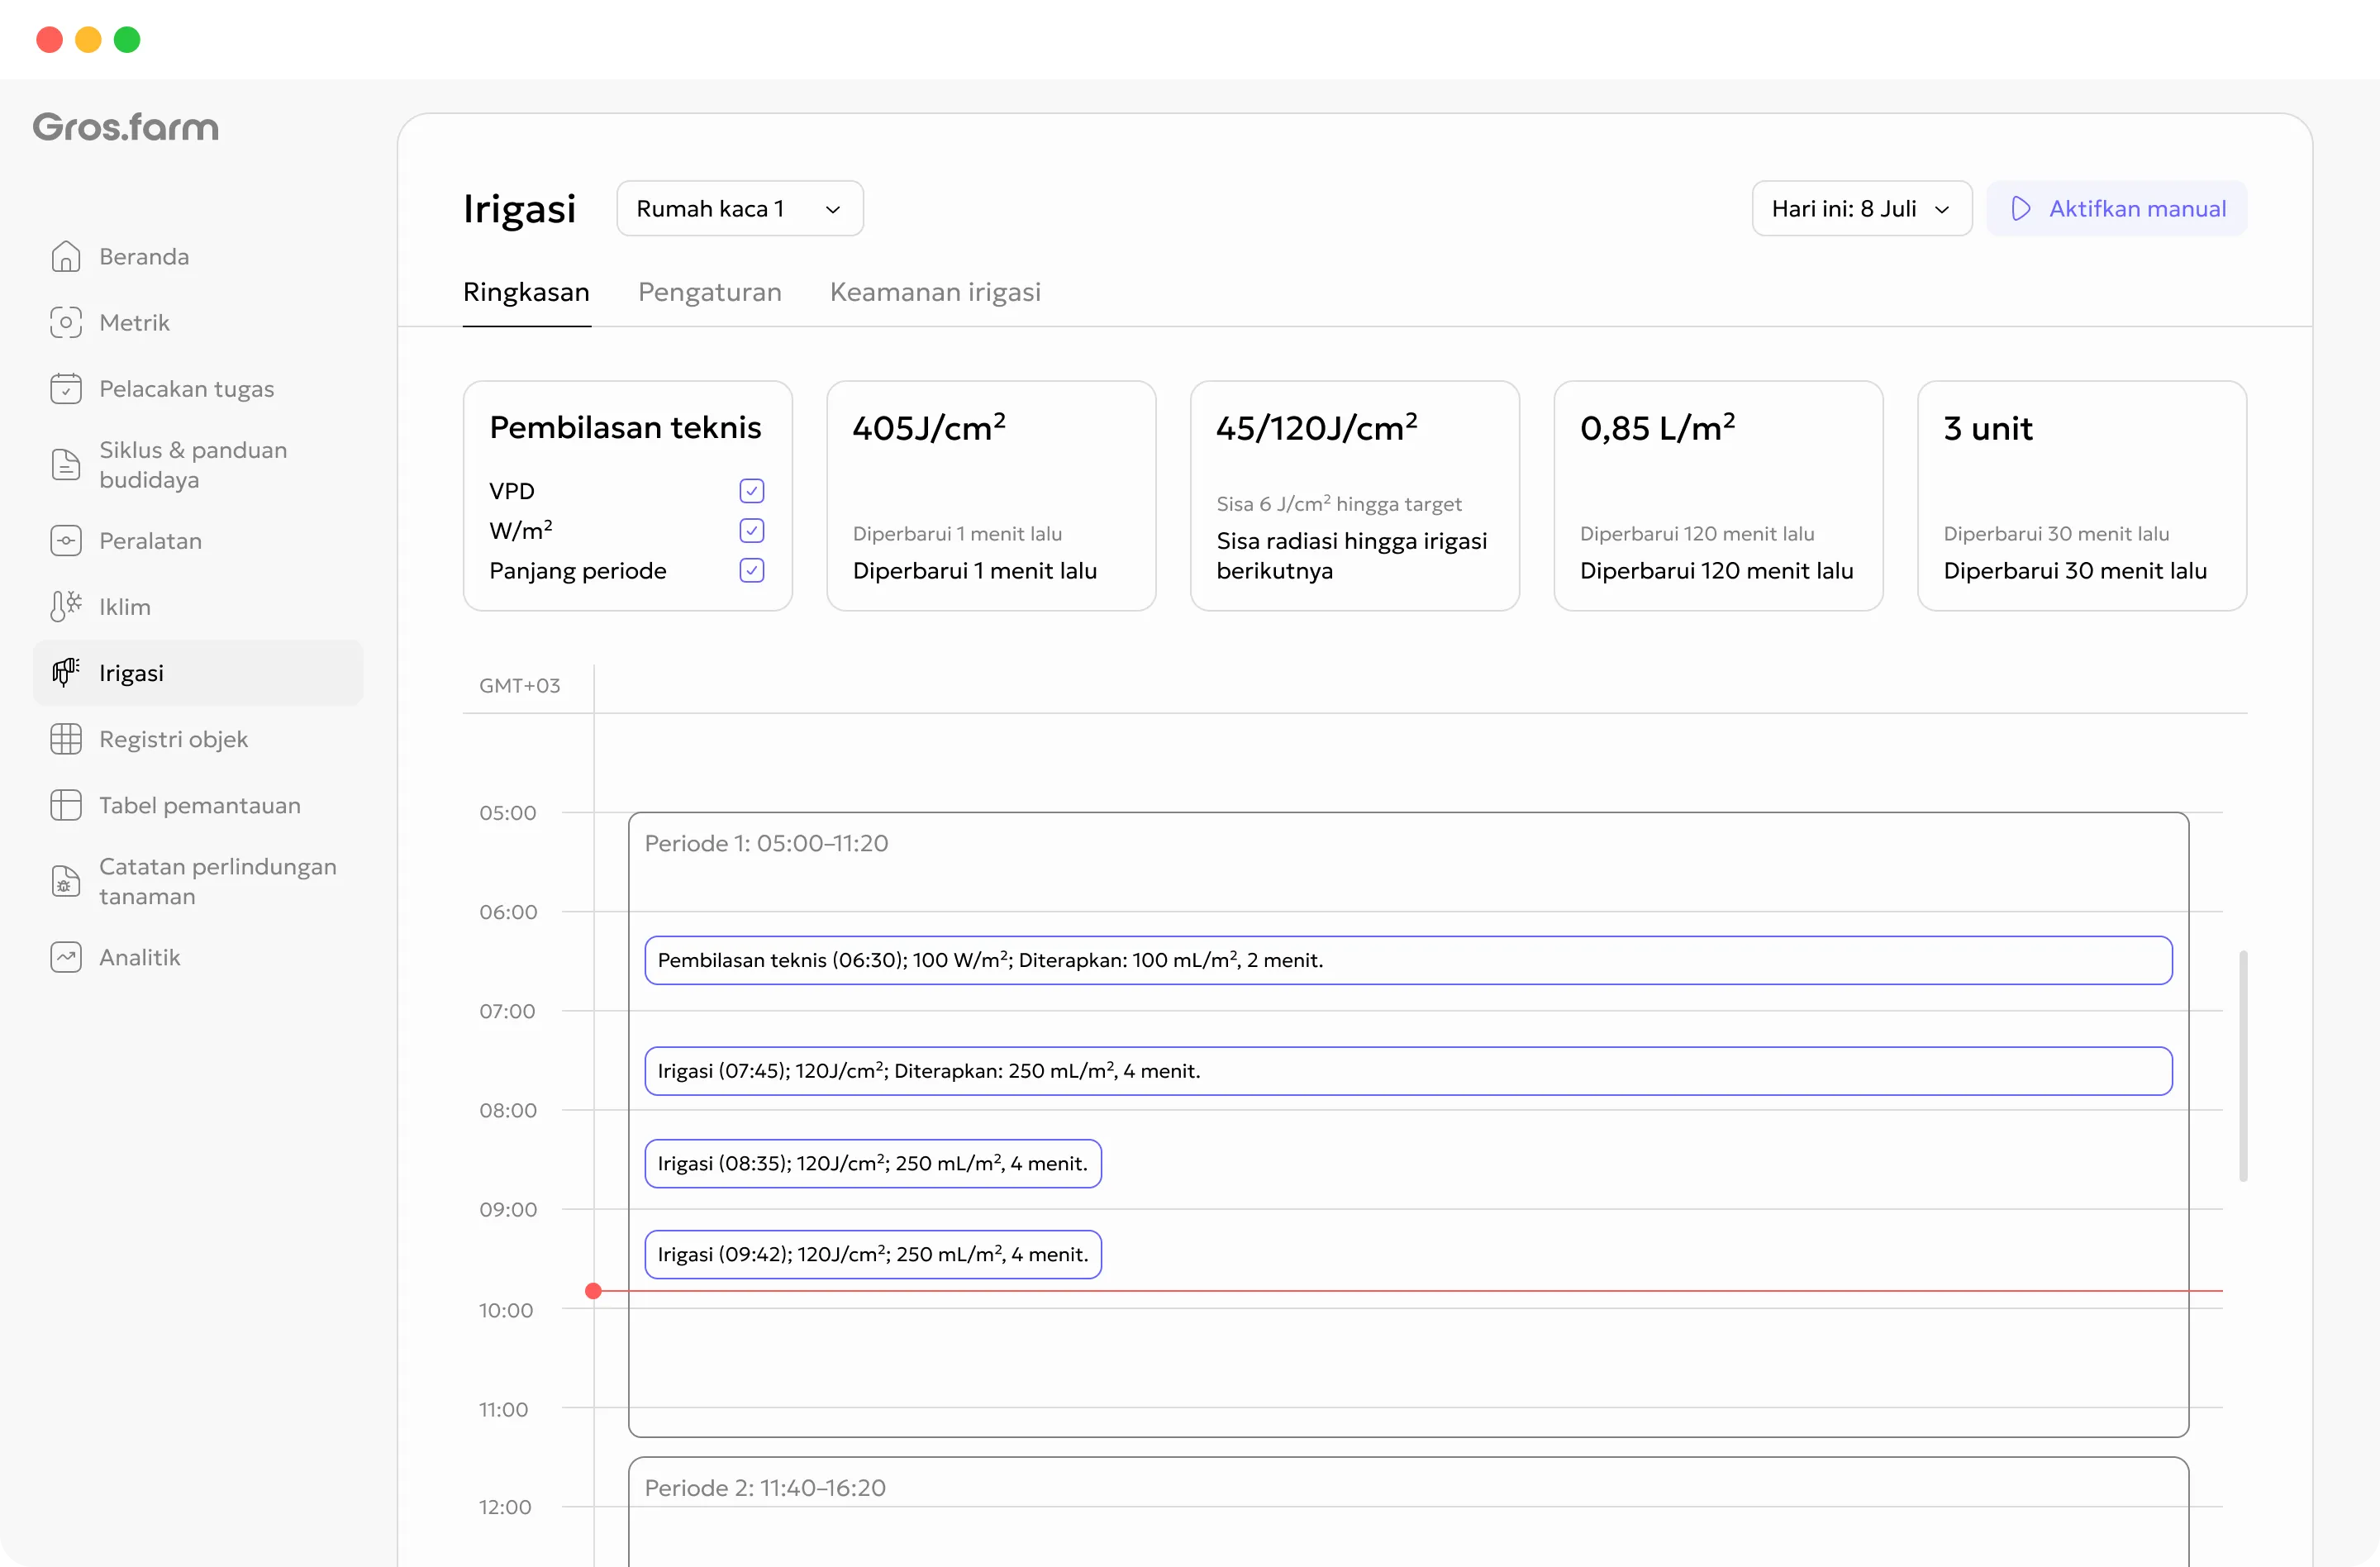Click the Catatan perlindungan tanaman icon
This screenshot has width=2380, height=1567.
click(66, 880)
